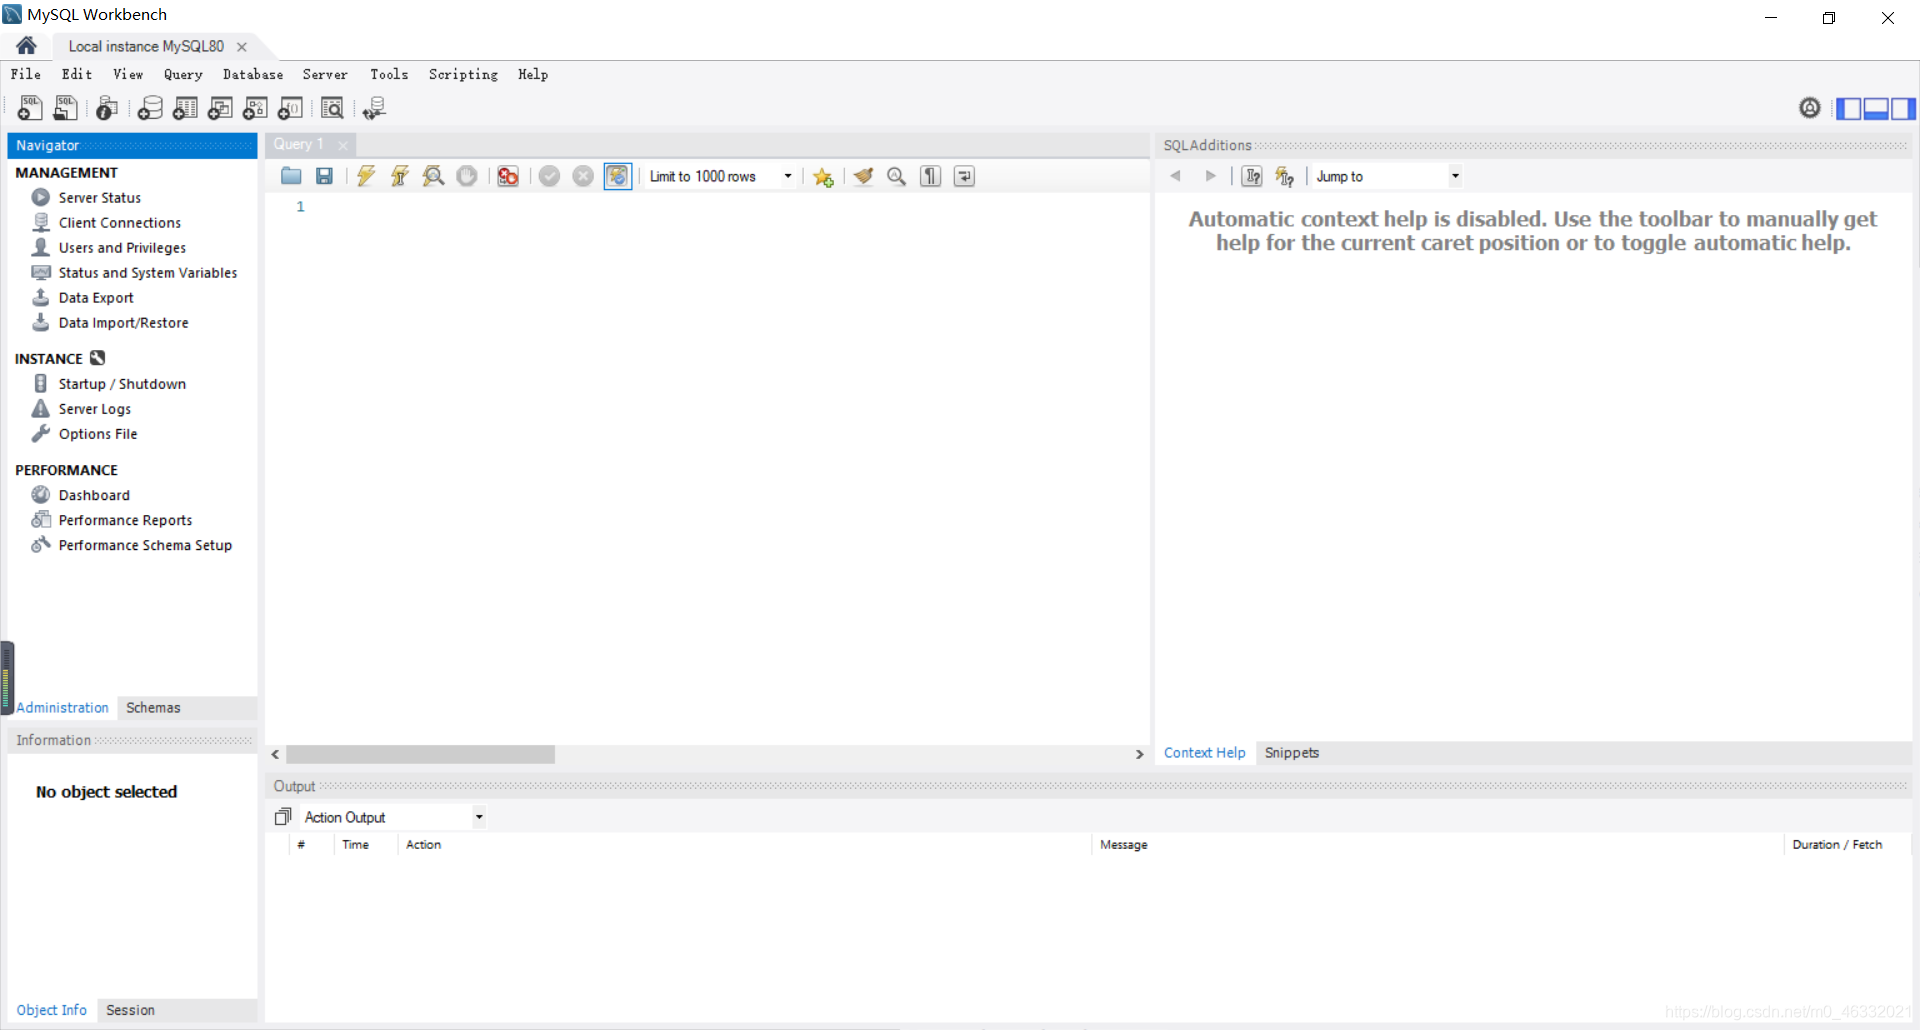Open script file folder icon in query editor
The image size is (1920, 1030).
pyautogui.click(x=291, y=176)
